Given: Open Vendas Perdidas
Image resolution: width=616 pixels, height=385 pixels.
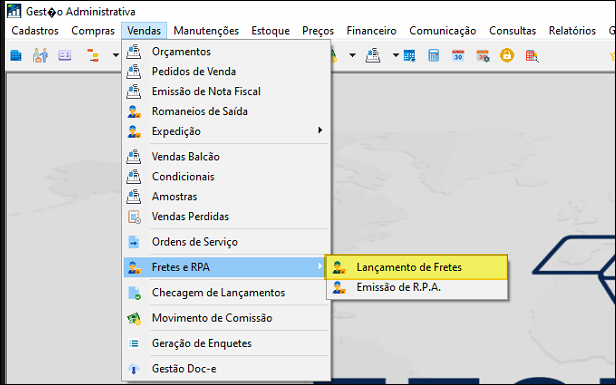Looking at the screenshot, I should 226,216.
